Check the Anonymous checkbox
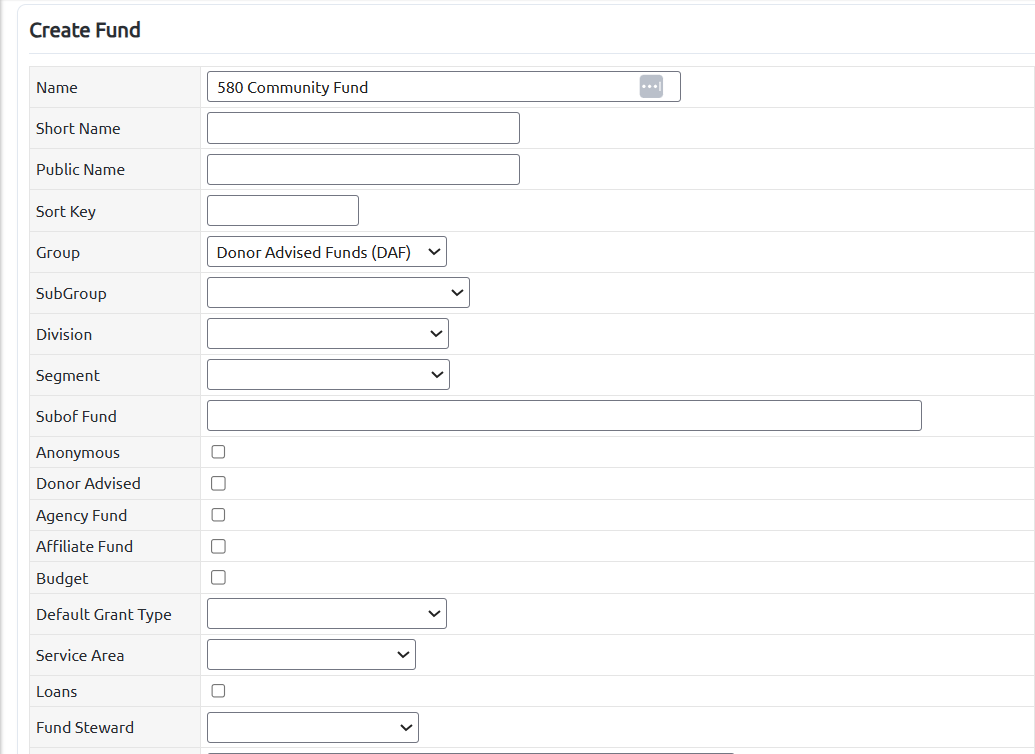Screen dimensions: 1035x754 (218, 452)
